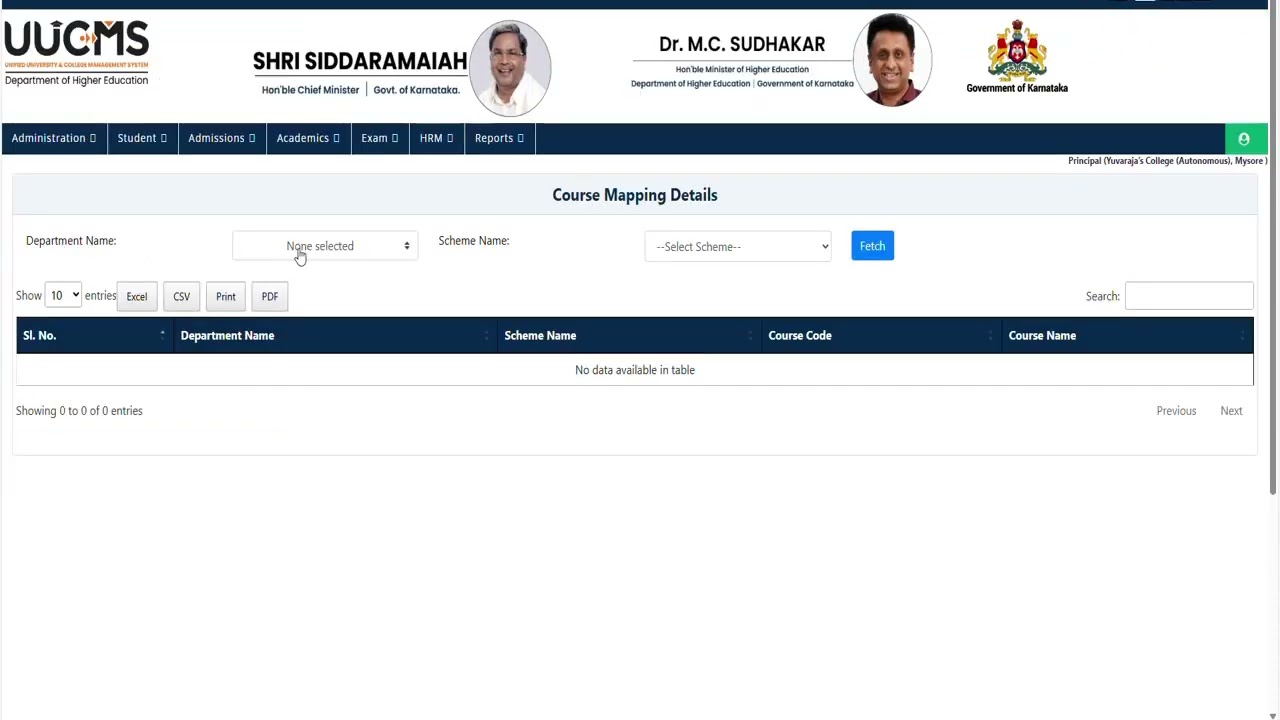Viewport: 1280px width, 720px height.
Task: Click the UUCMS logo
Action: (x=76, y=53)
